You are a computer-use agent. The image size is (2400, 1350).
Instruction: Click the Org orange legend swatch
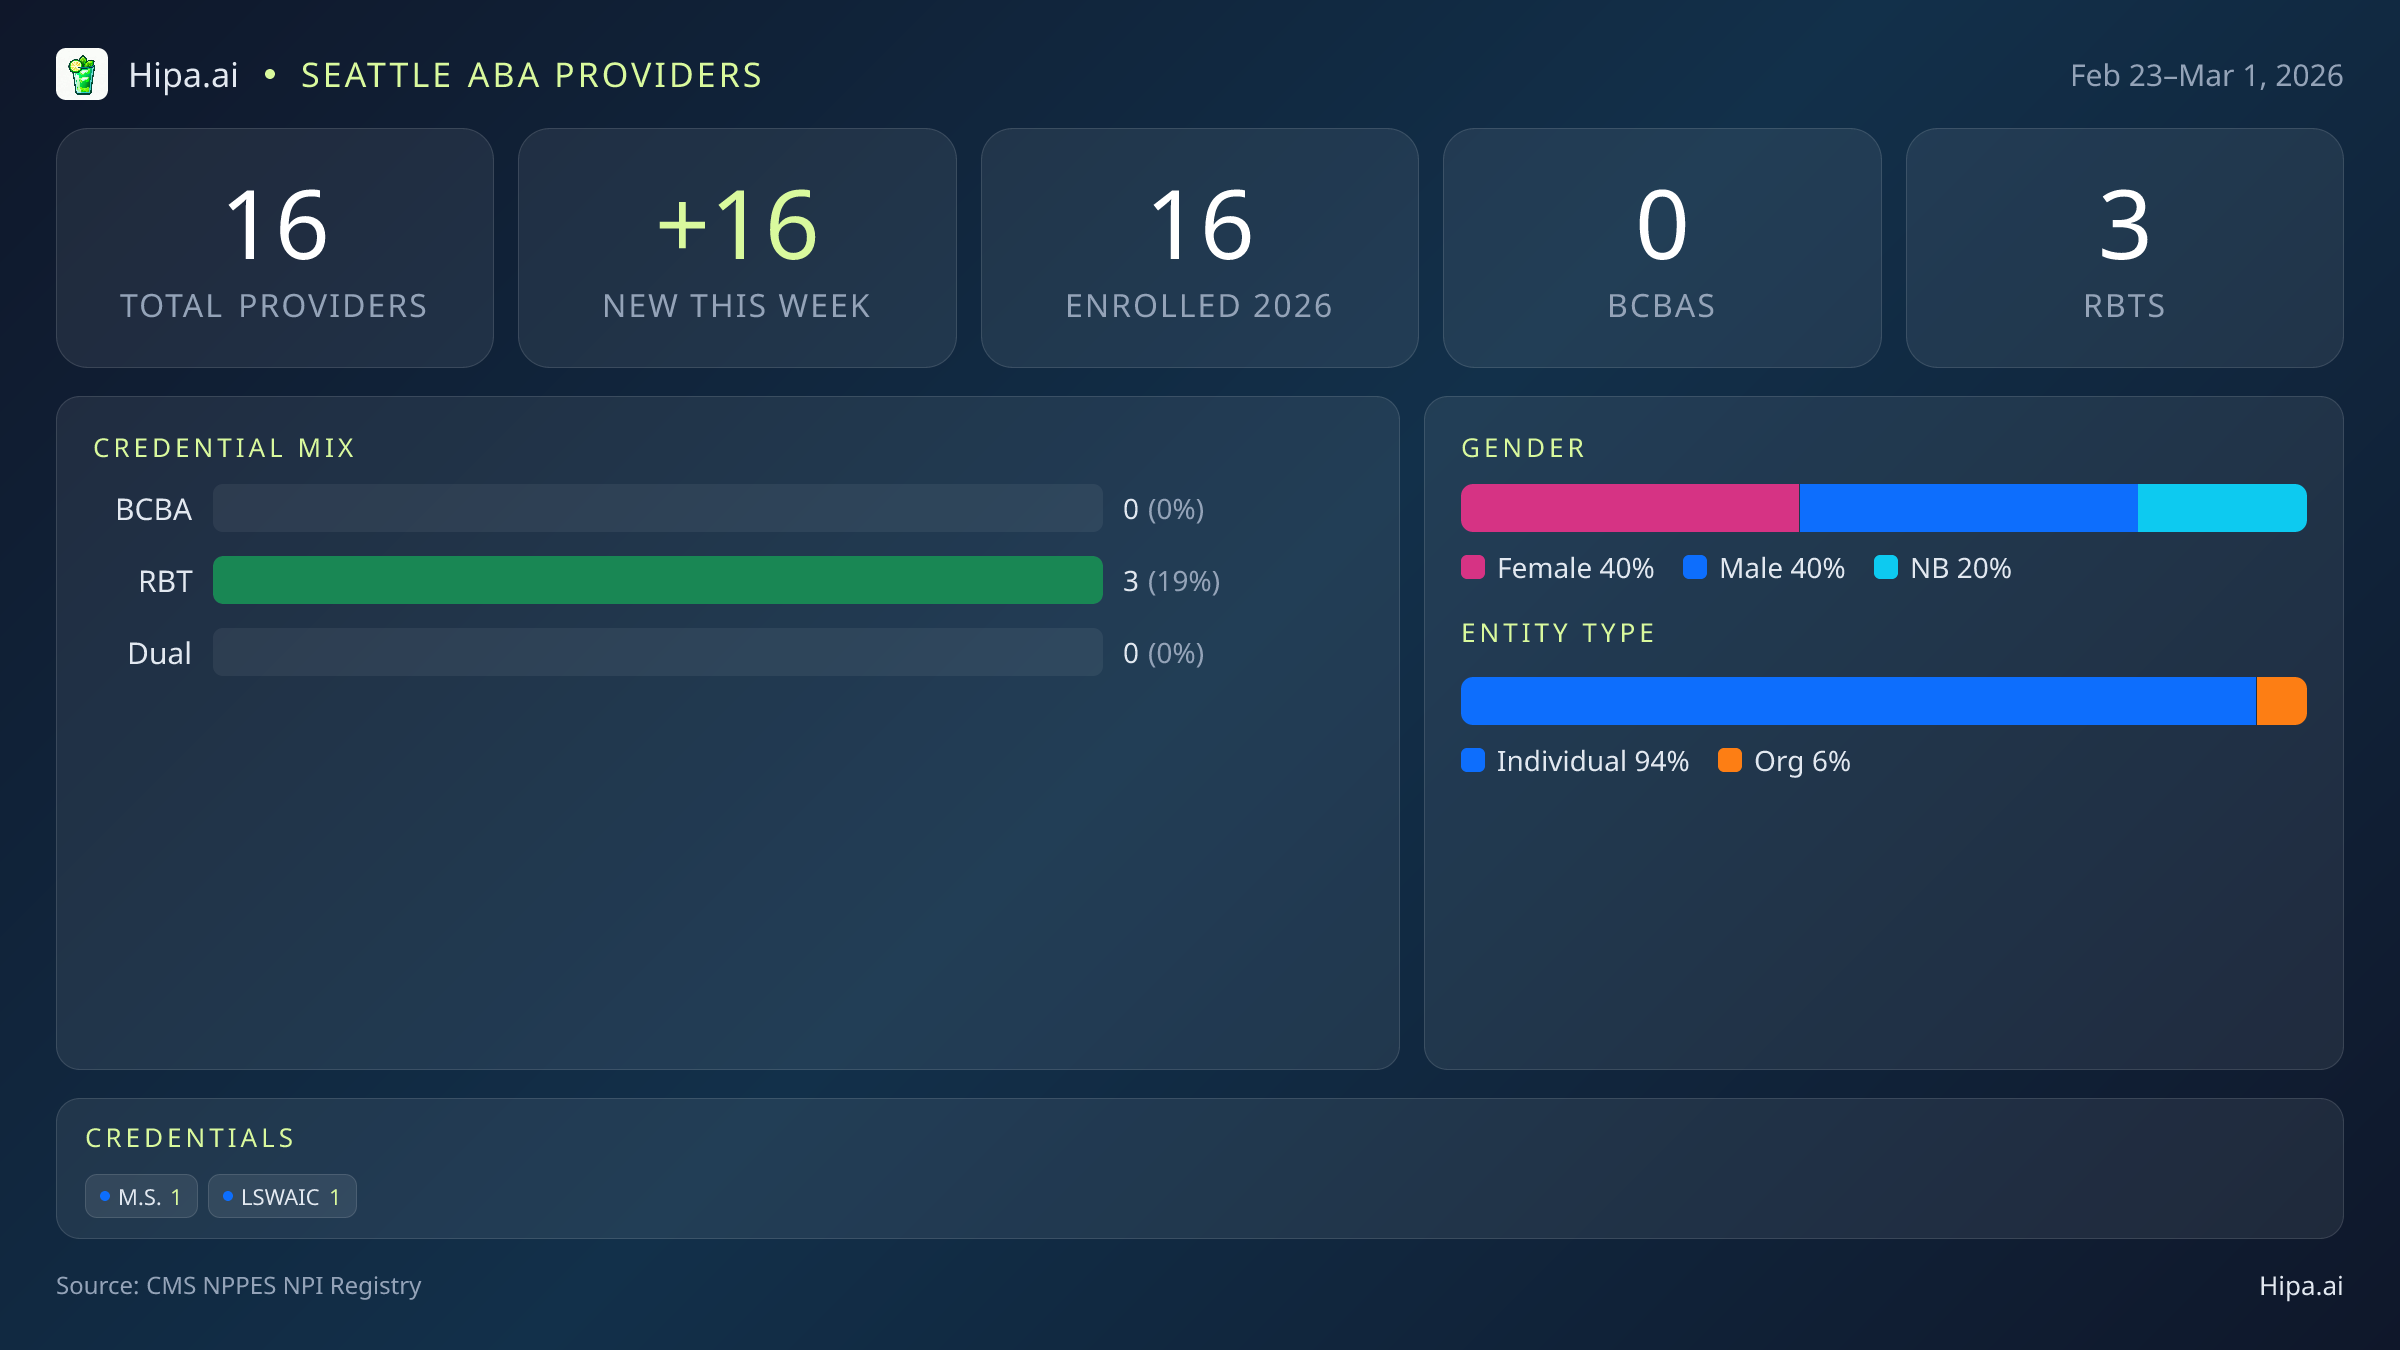point(1730,761)
